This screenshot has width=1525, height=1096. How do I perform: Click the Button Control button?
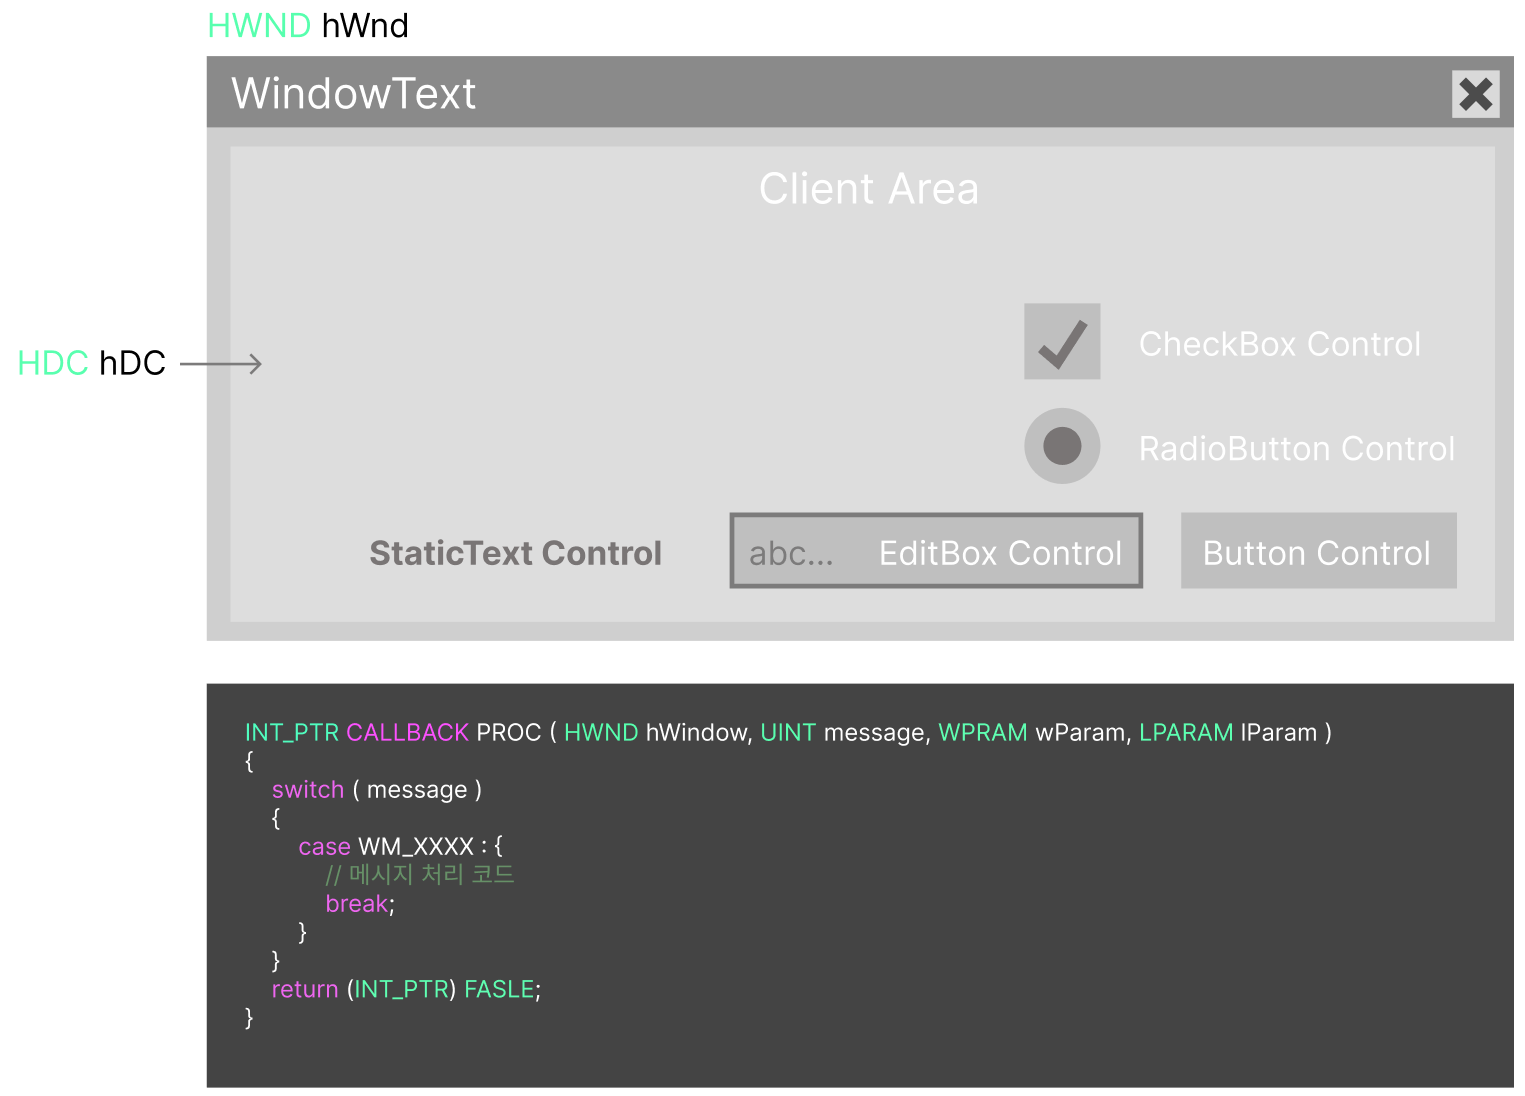click(1318, 551)
